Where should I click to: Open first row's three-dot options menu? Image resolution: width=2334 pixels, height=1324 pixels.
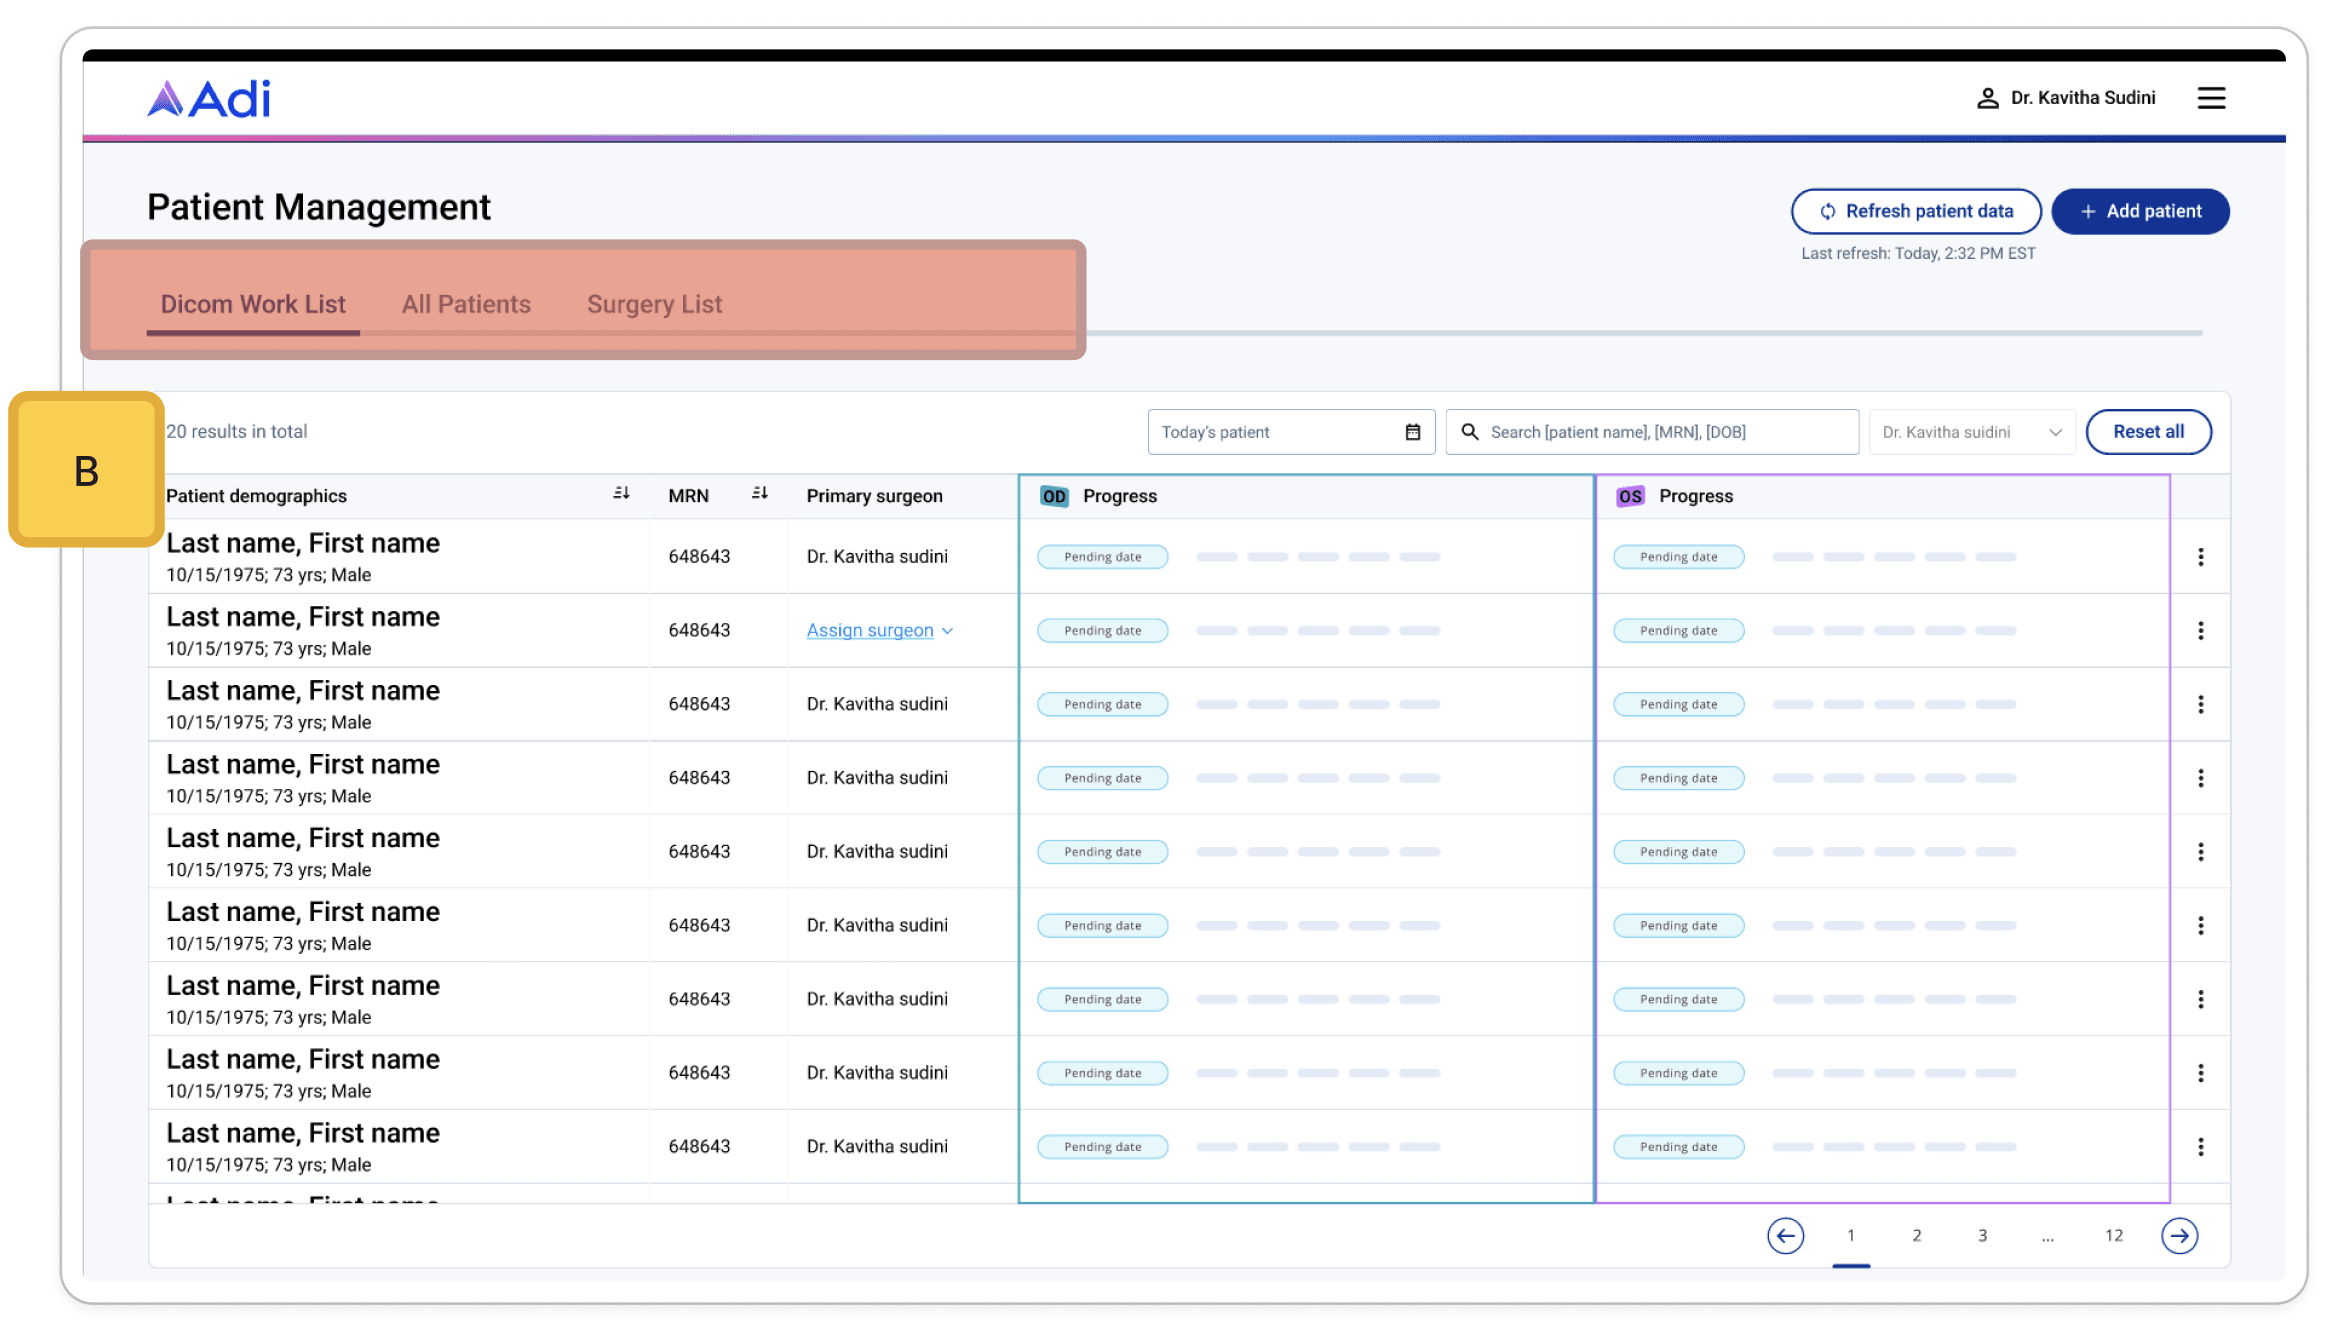coord(2200,557)
